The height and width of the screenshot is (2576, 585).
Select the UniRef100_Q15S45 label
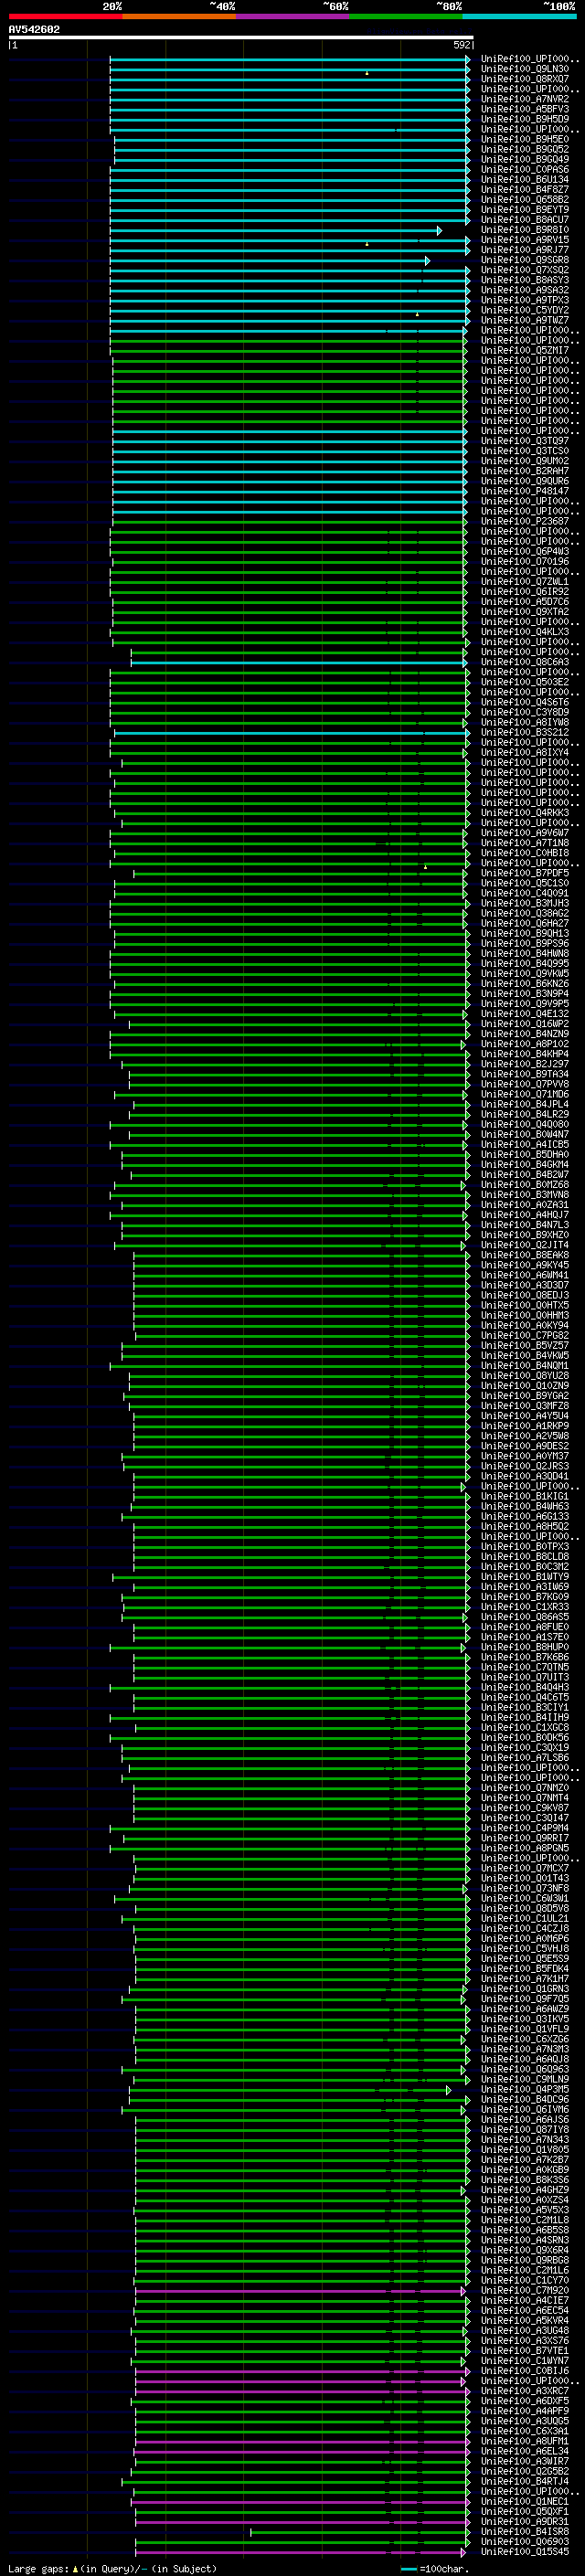tap(525, 2553)
